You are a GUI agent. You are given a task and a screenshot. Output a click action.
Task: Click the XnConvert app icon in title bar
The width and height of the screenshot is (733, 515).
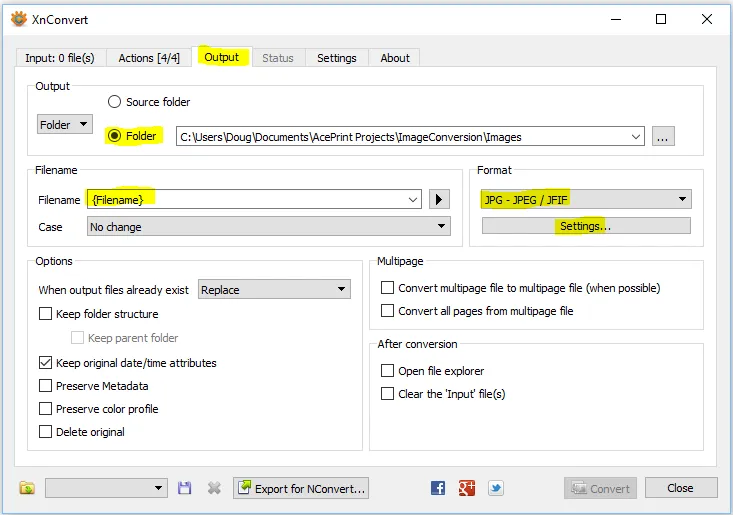click(x=19, y=19)
